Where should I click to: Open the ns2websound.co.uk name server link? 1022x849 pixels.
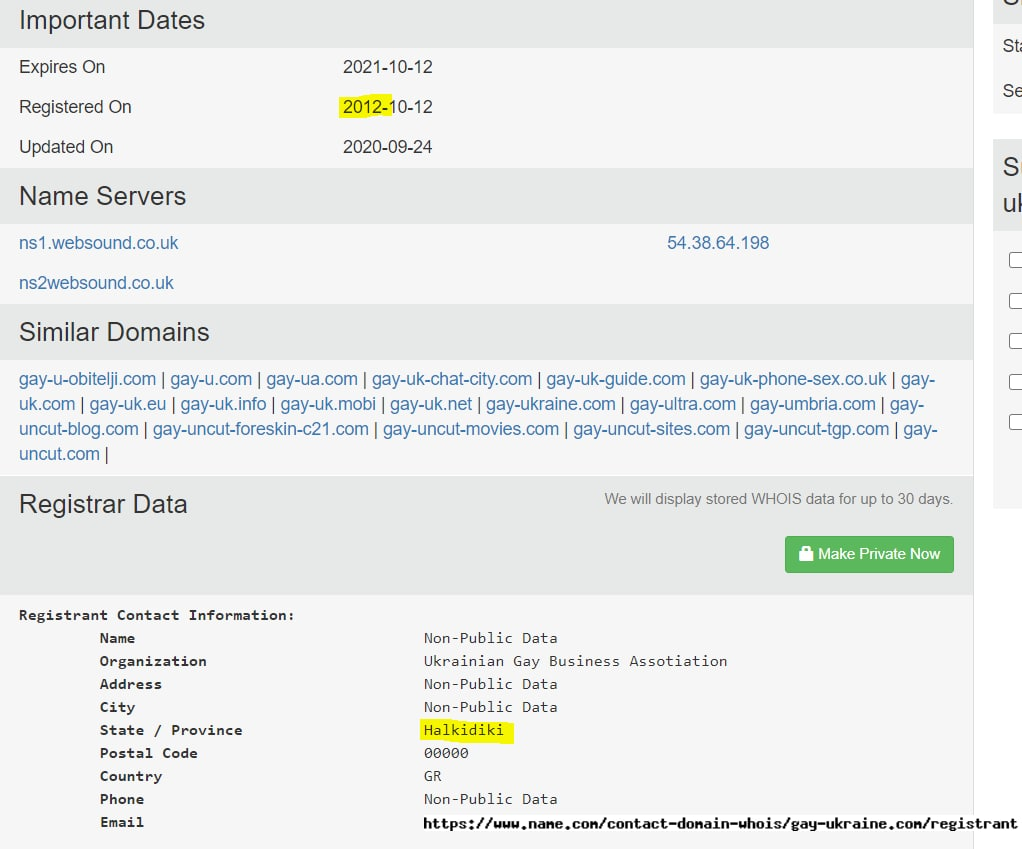point(96,283)
